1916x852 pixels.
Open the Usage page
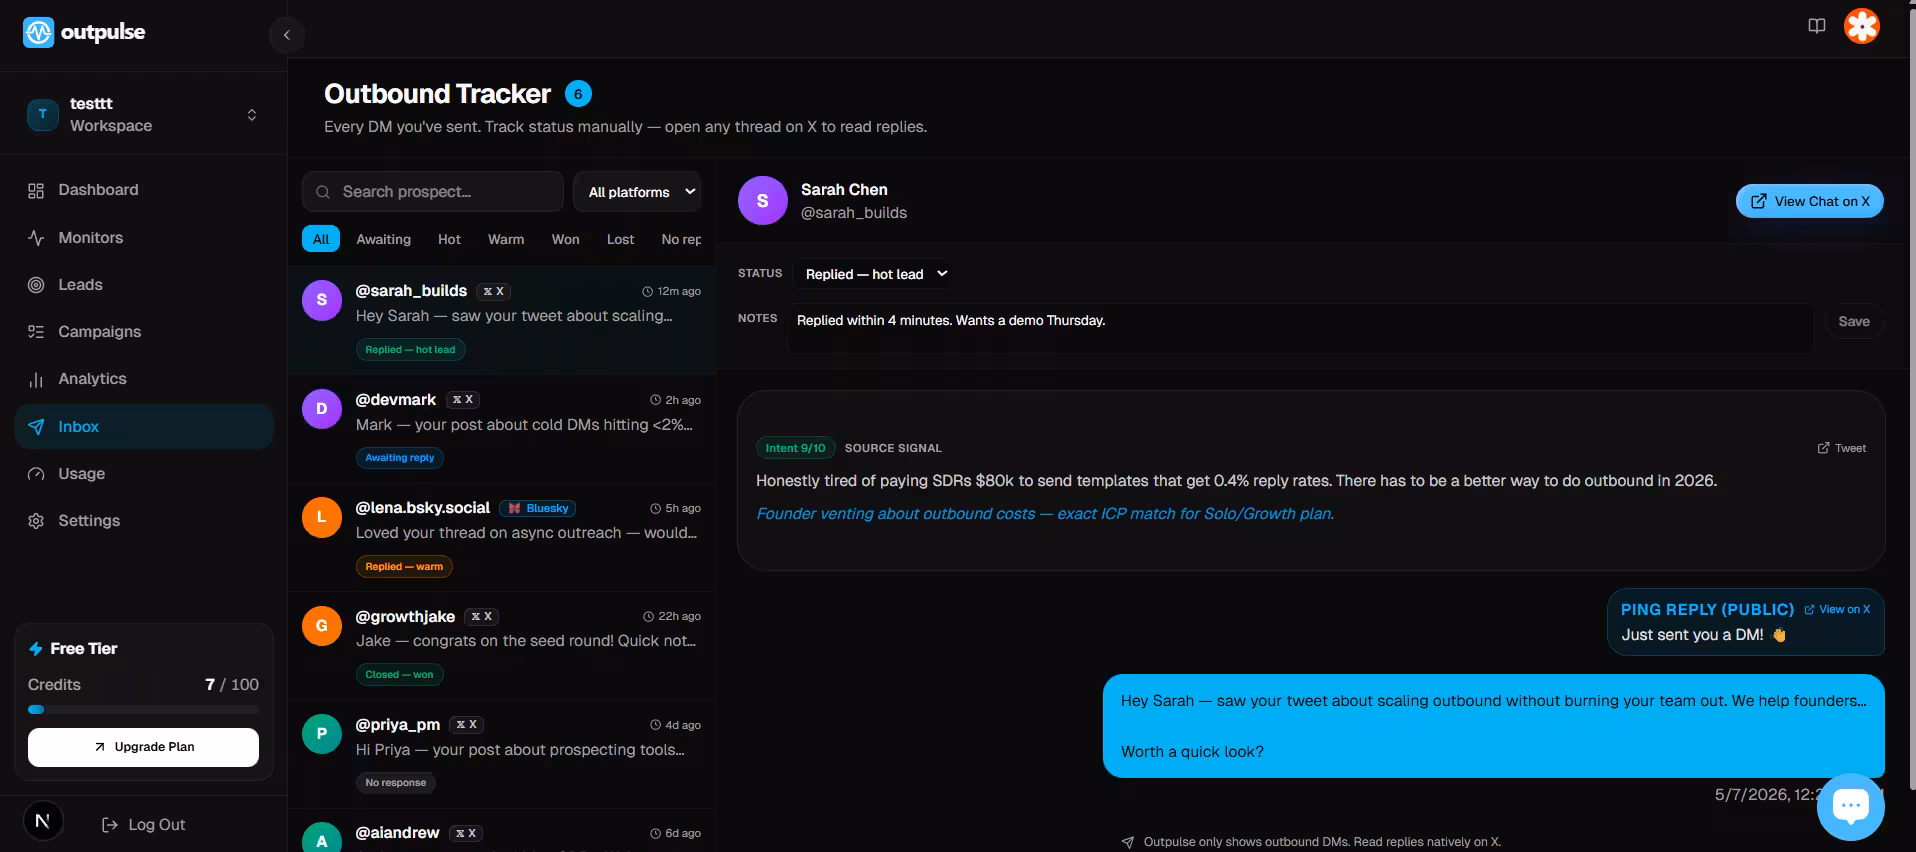point(144,474)
